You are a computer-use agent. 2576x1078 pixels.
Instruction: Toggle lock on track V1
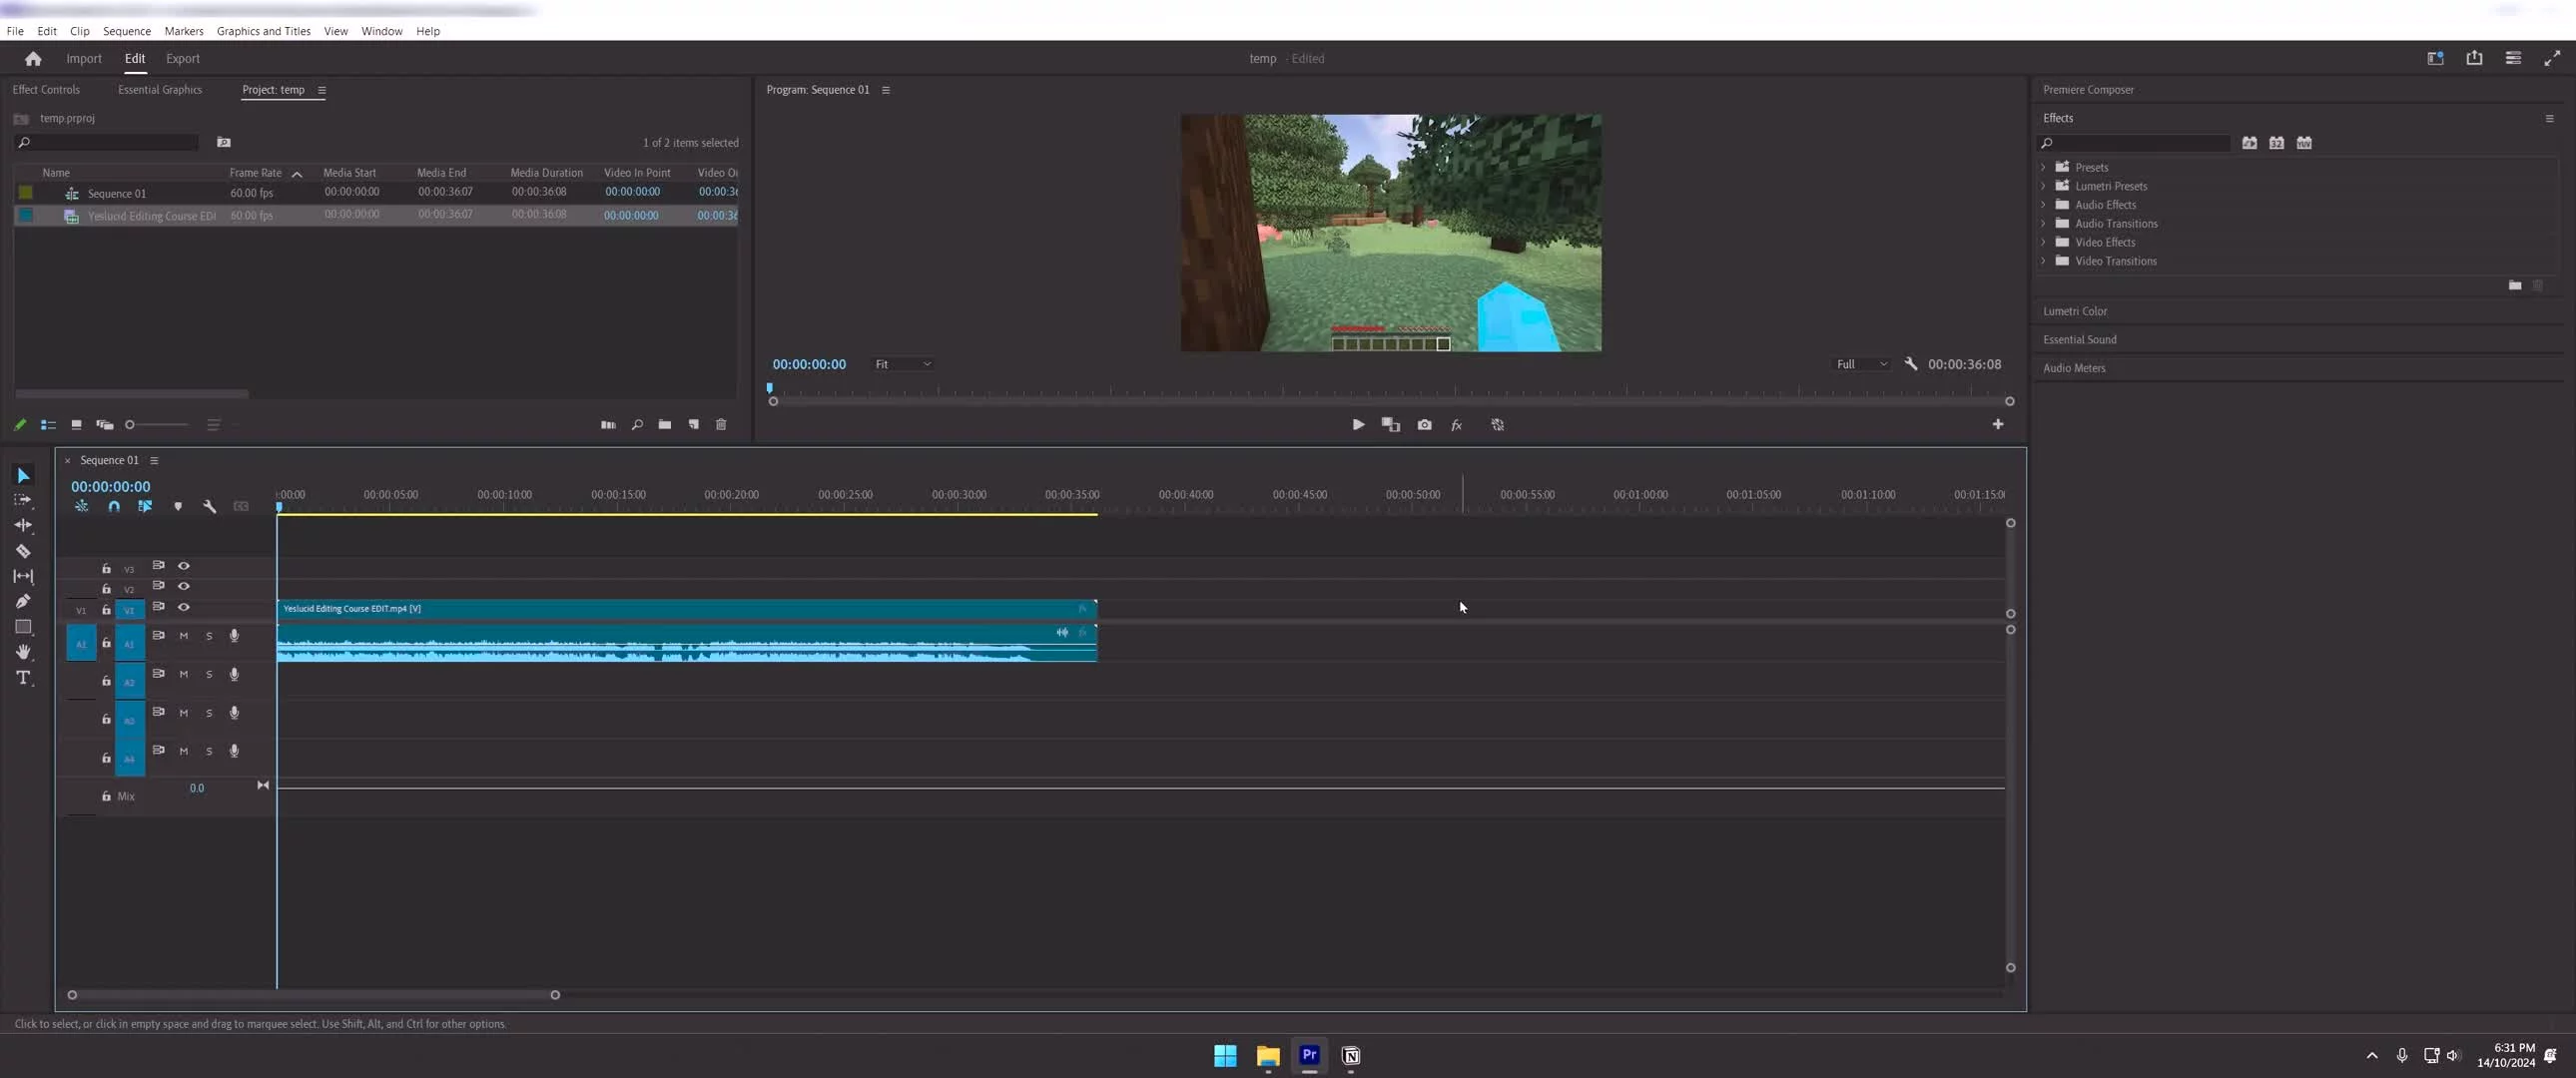(x=106, y=609)
